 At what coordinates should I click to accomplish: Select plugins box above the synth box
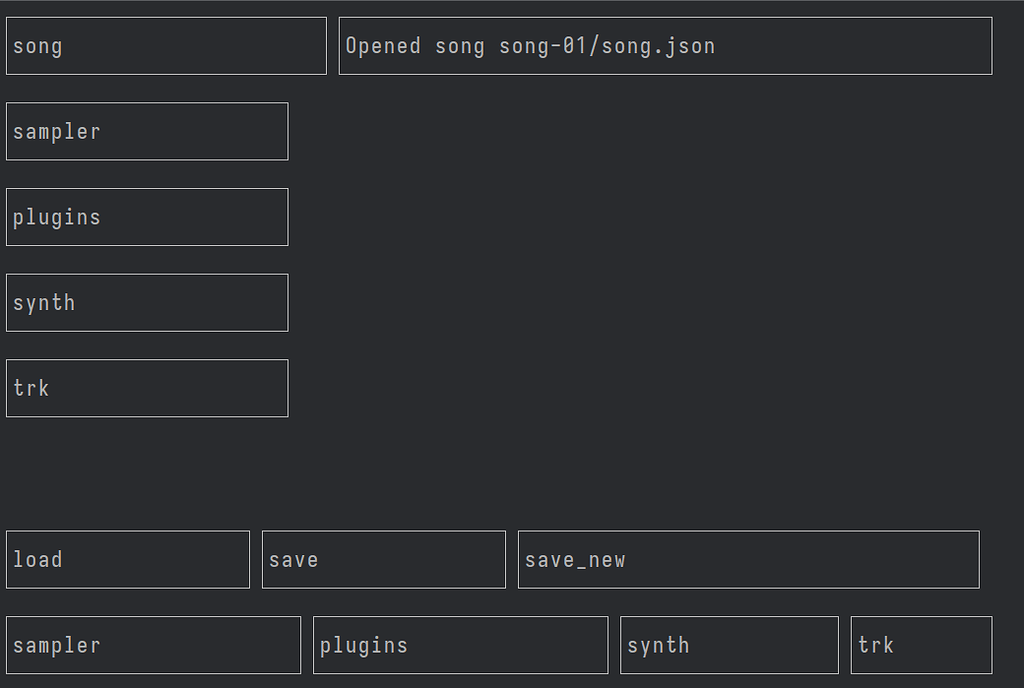pyautogui.click(x=147, y=217)
